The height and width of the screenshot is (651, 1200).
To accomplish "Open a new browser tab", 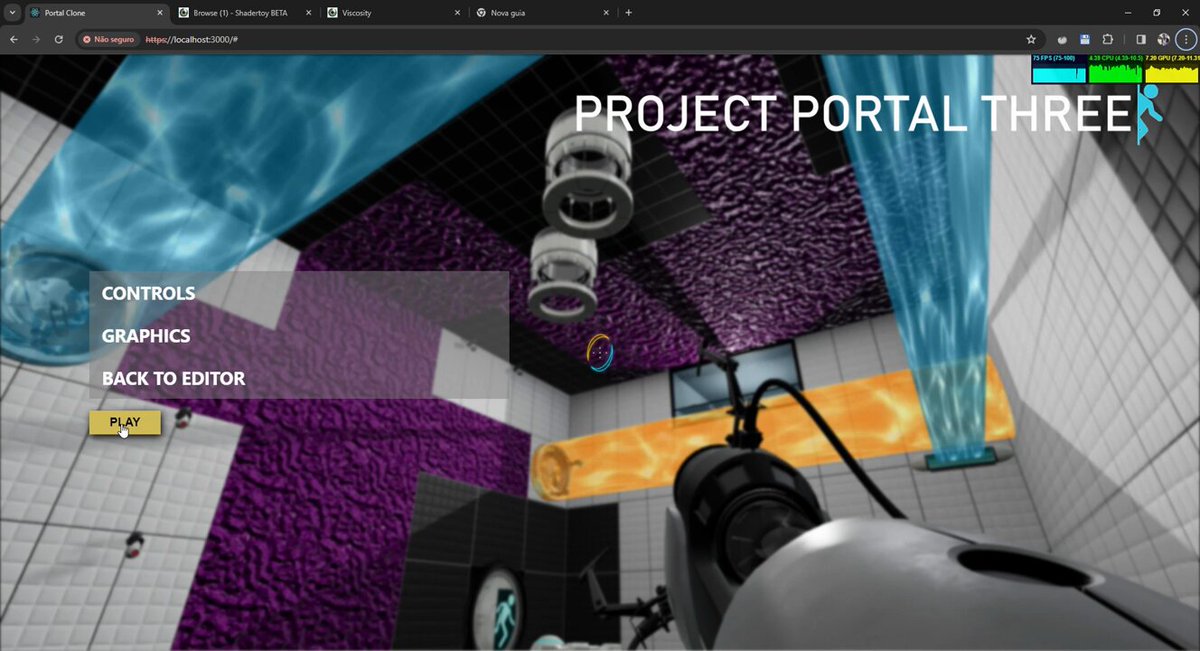I will (628, 13).
